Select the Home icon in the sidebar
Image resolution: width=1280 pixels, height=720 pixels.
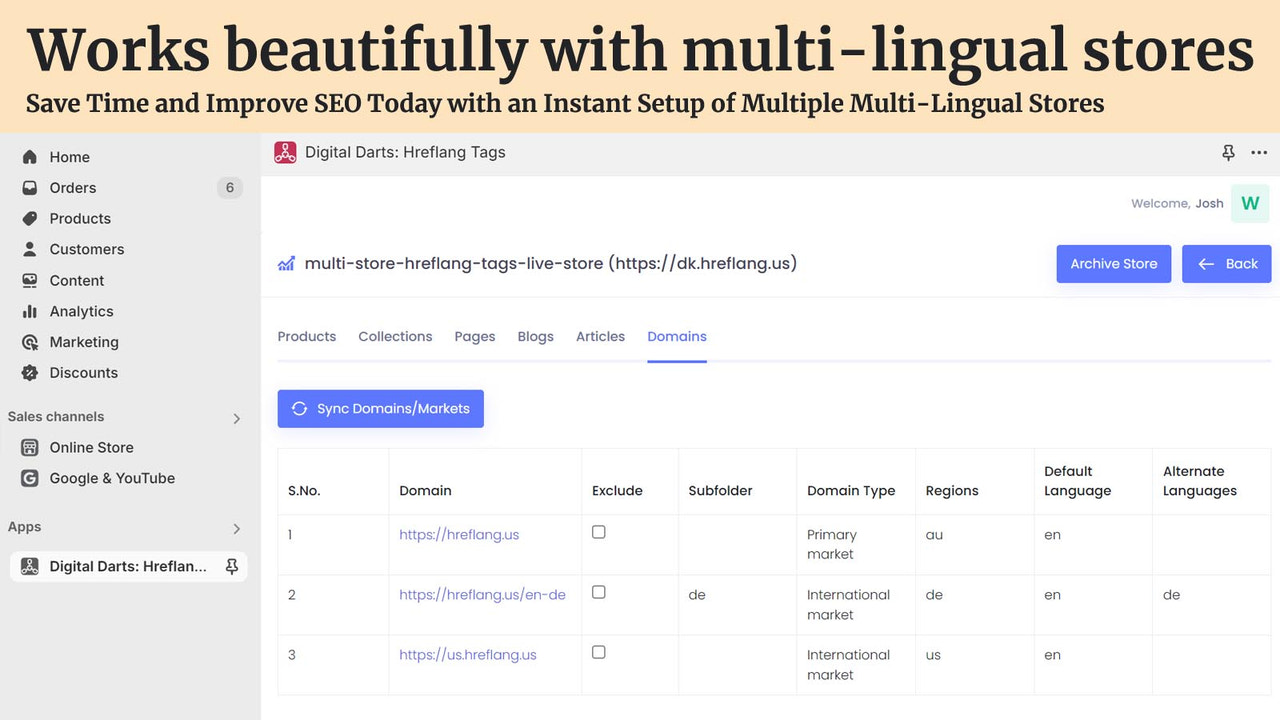click(x=31, y=157)
